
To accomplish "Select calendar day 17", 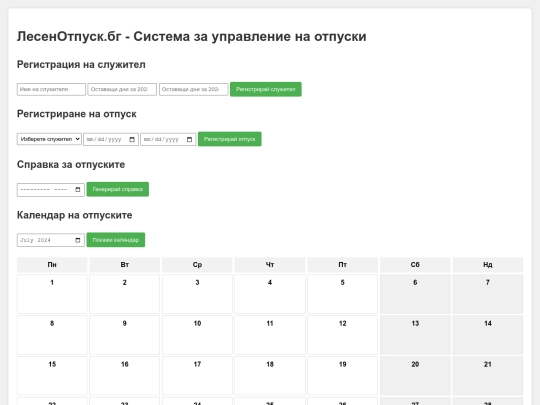I will pyautogui.click(x=197, y=376).
